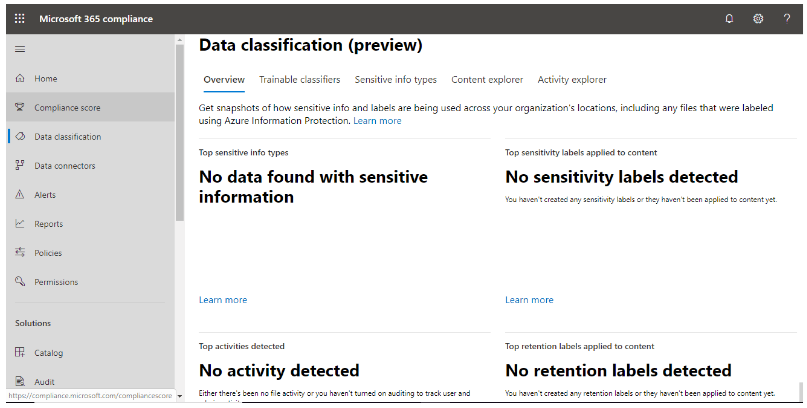Click the Data connectors icon
The width and height of the screenshot is (807, 408).
(20, 165)
